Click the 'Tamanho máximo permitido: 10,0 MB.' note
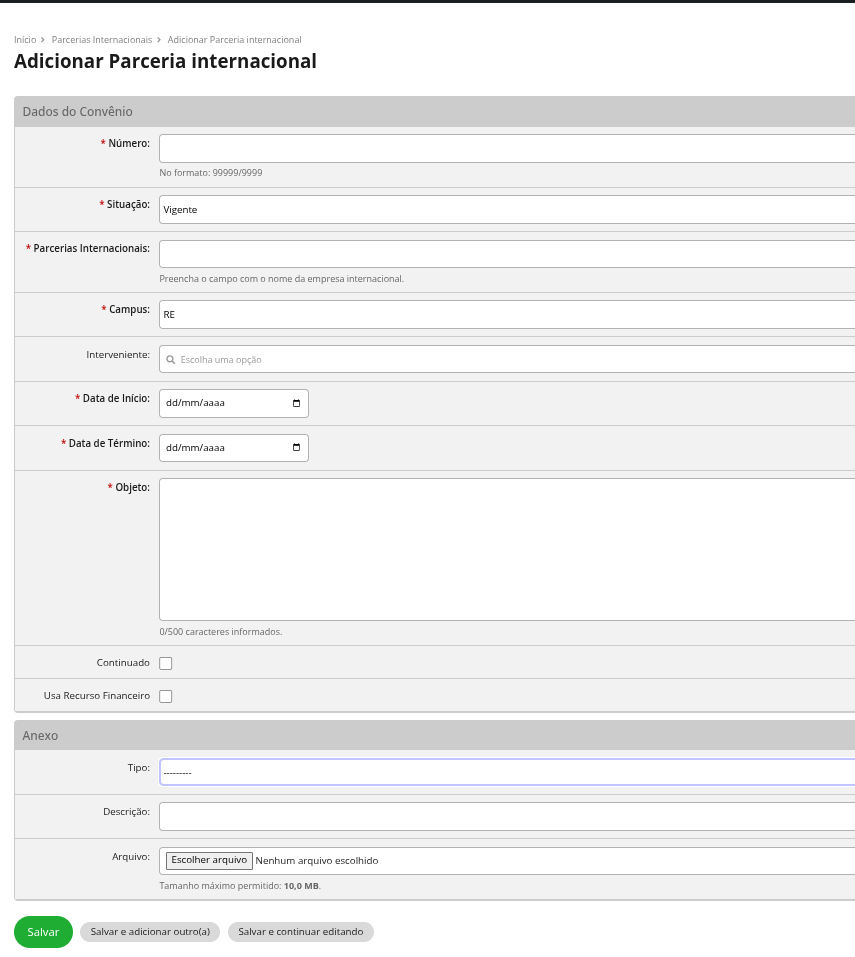 tap(240, 886)
